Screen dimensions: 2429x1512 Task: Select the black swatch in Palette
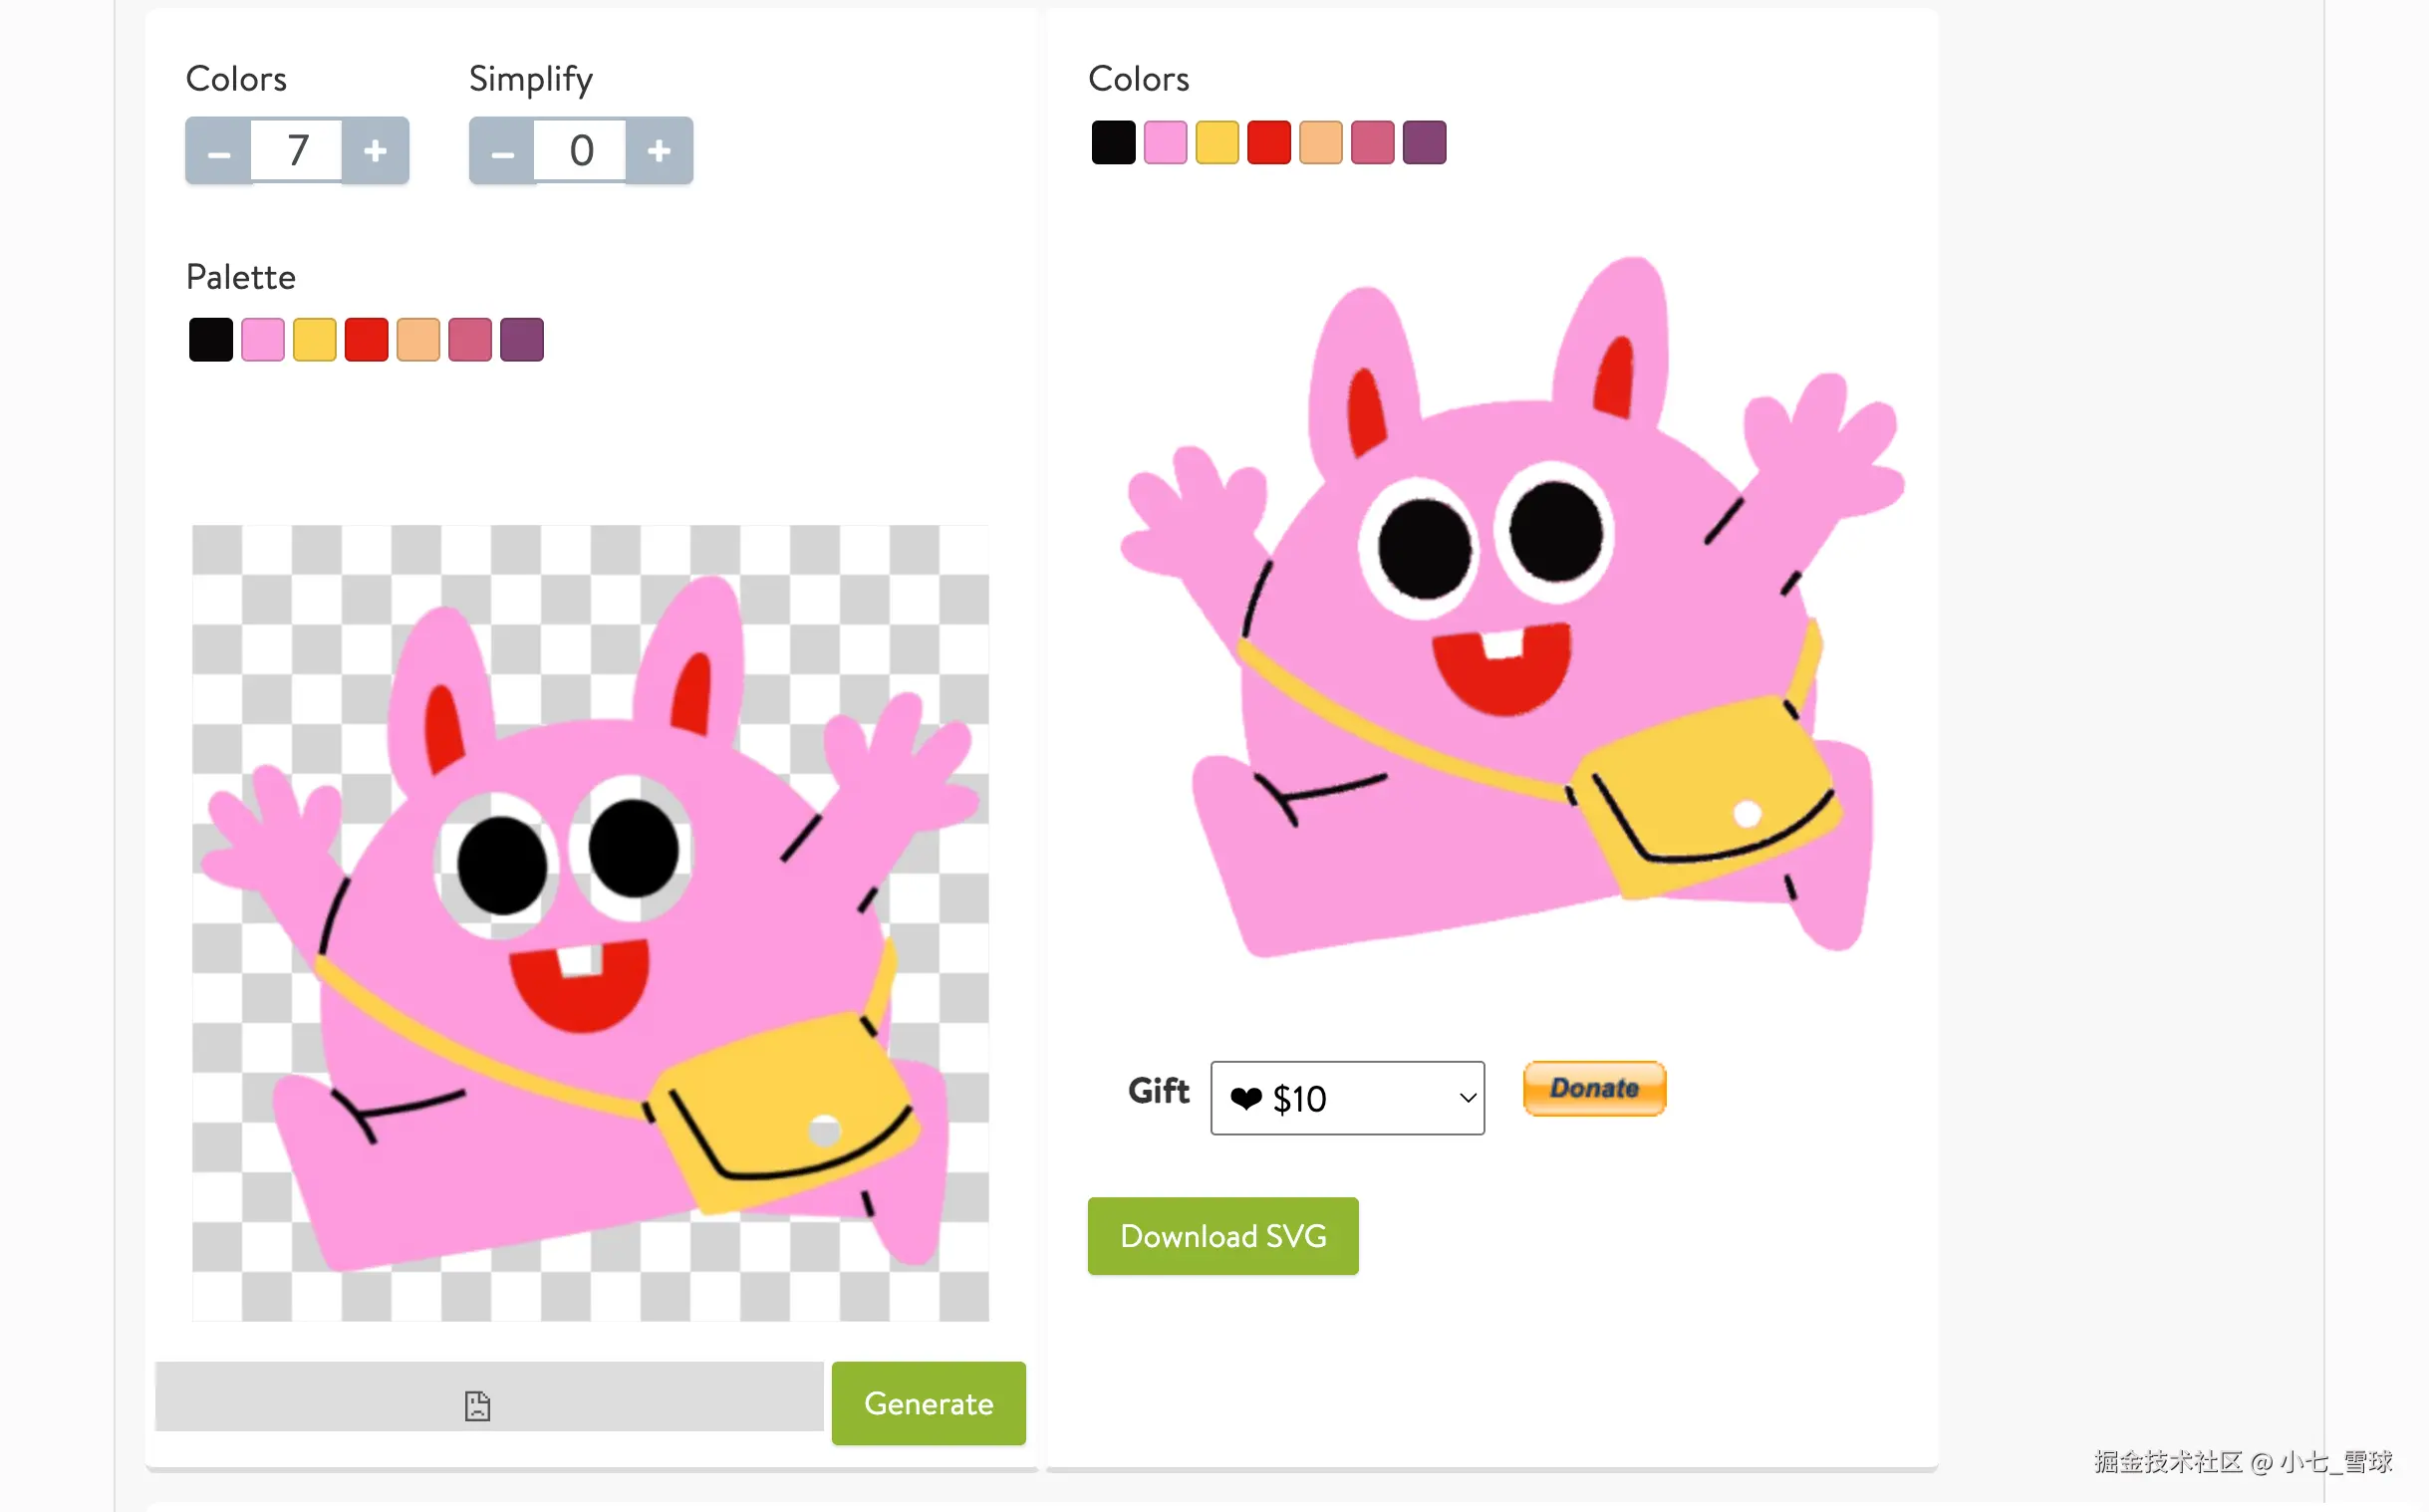pos(211,340)
